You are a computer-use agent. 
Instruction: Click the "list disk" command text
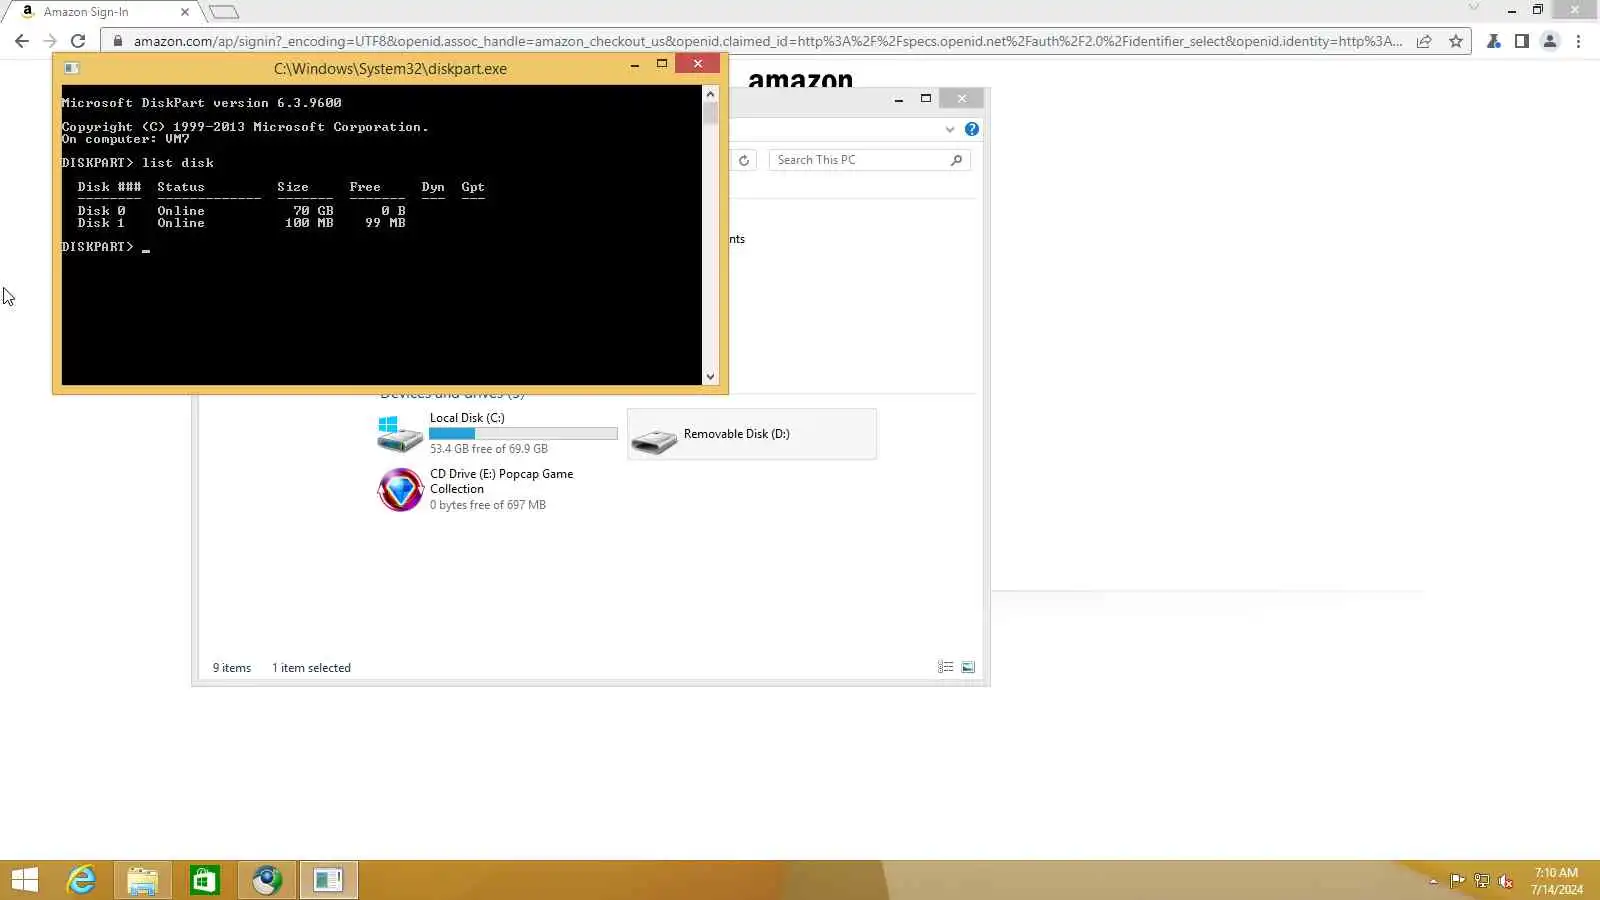coord(178,163)
